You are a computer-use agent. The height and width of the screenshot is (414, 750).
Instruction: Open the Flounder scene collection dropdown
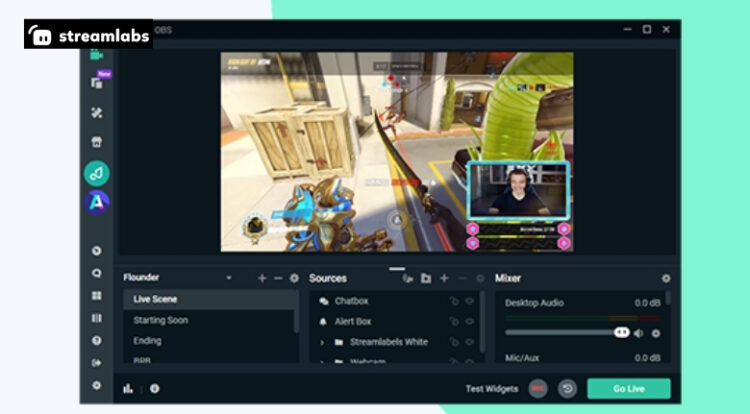[229, 278]
